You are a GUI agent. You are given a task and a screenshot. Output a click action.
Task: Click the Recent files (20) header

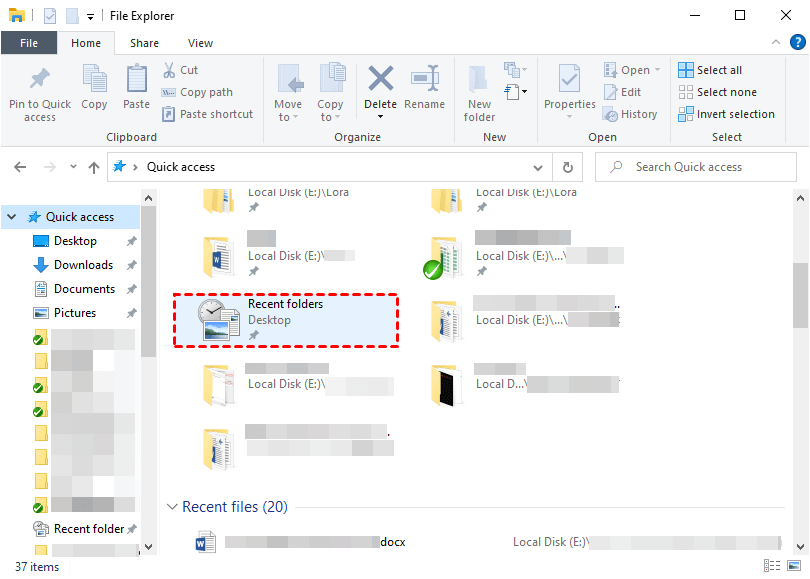235,507
